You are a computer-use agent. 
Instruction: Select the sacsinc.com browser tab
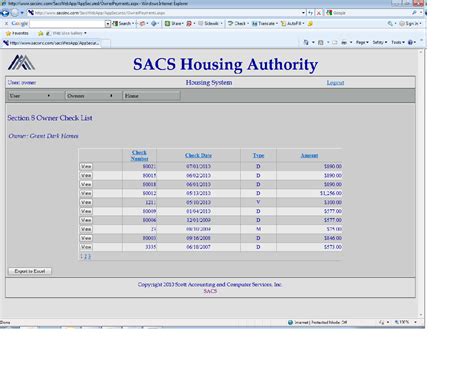tap(51, 43)
